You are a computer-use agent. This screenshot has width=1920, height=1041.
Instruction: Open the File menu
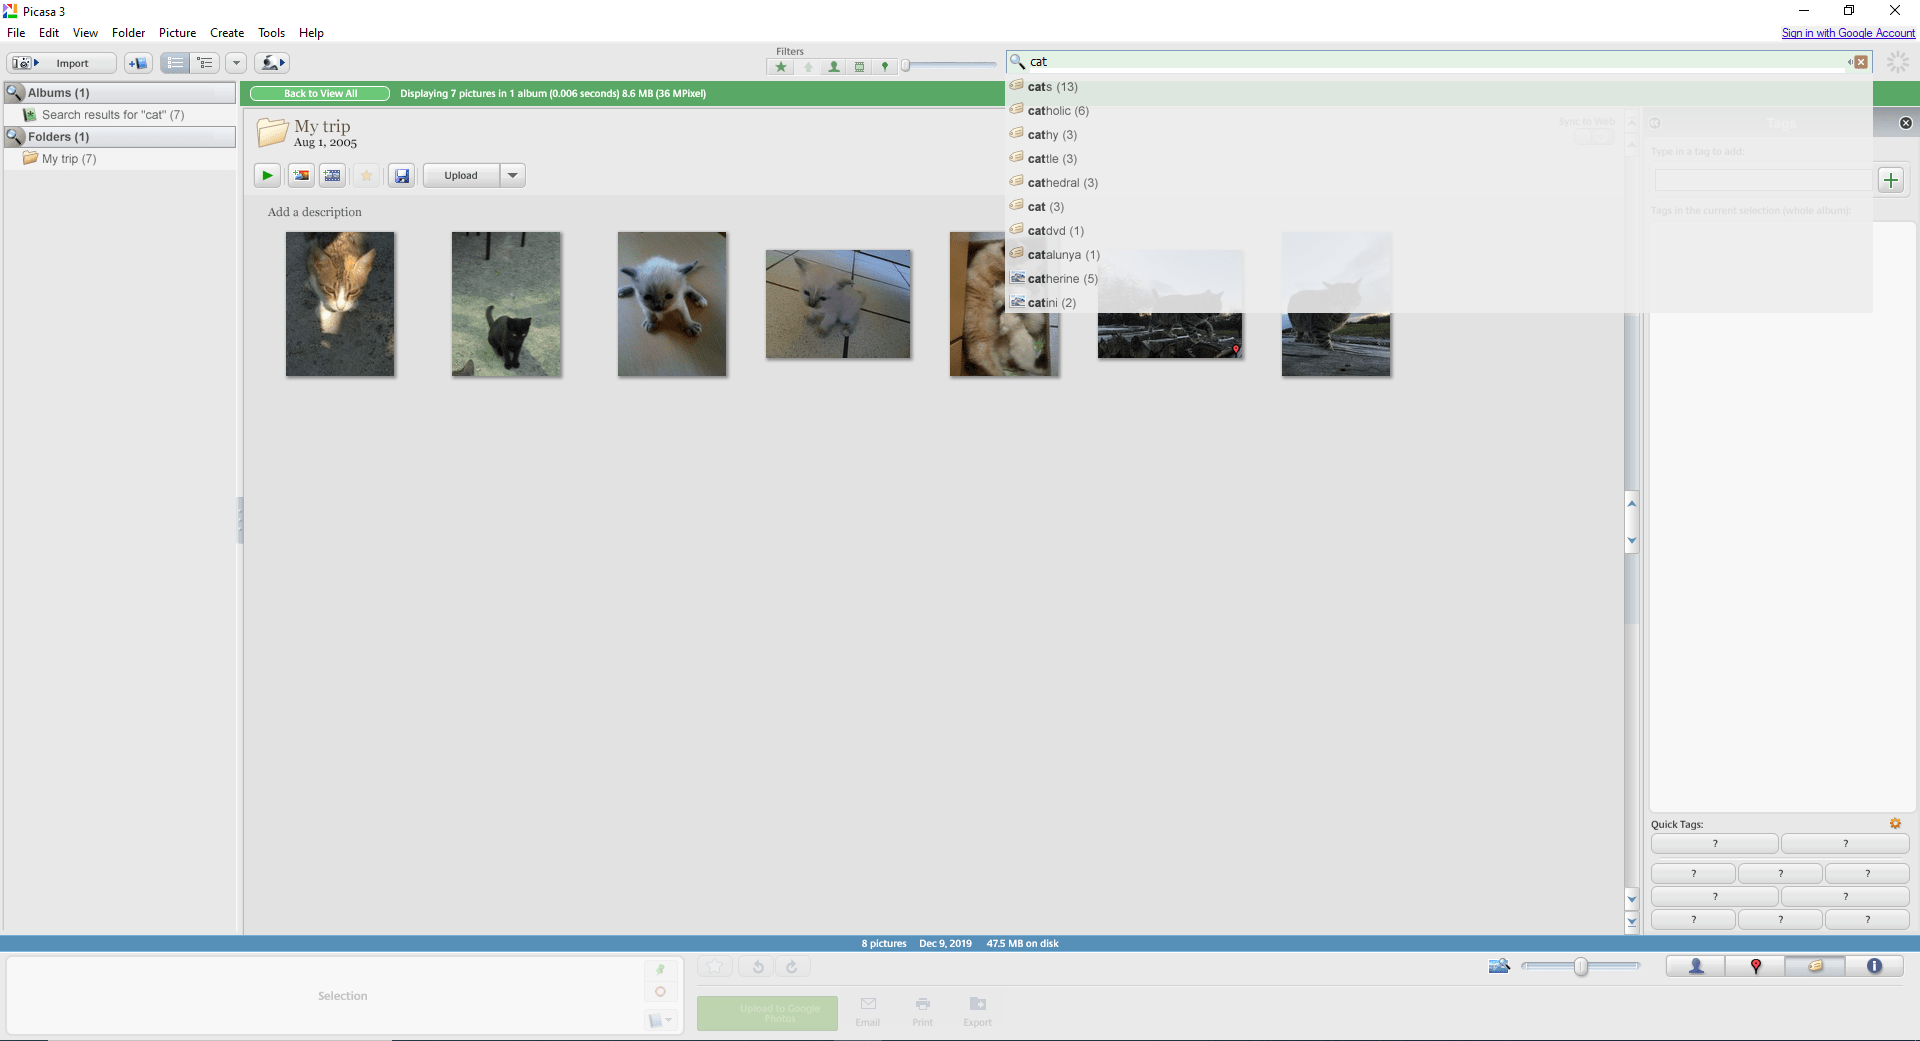[16, 33]
